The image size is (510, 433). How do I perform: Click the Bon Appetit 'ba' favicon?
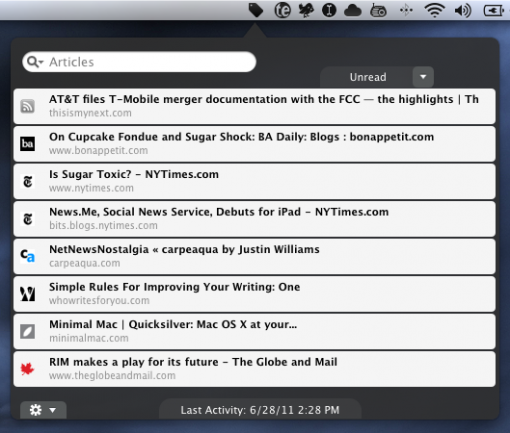(27, 144)
